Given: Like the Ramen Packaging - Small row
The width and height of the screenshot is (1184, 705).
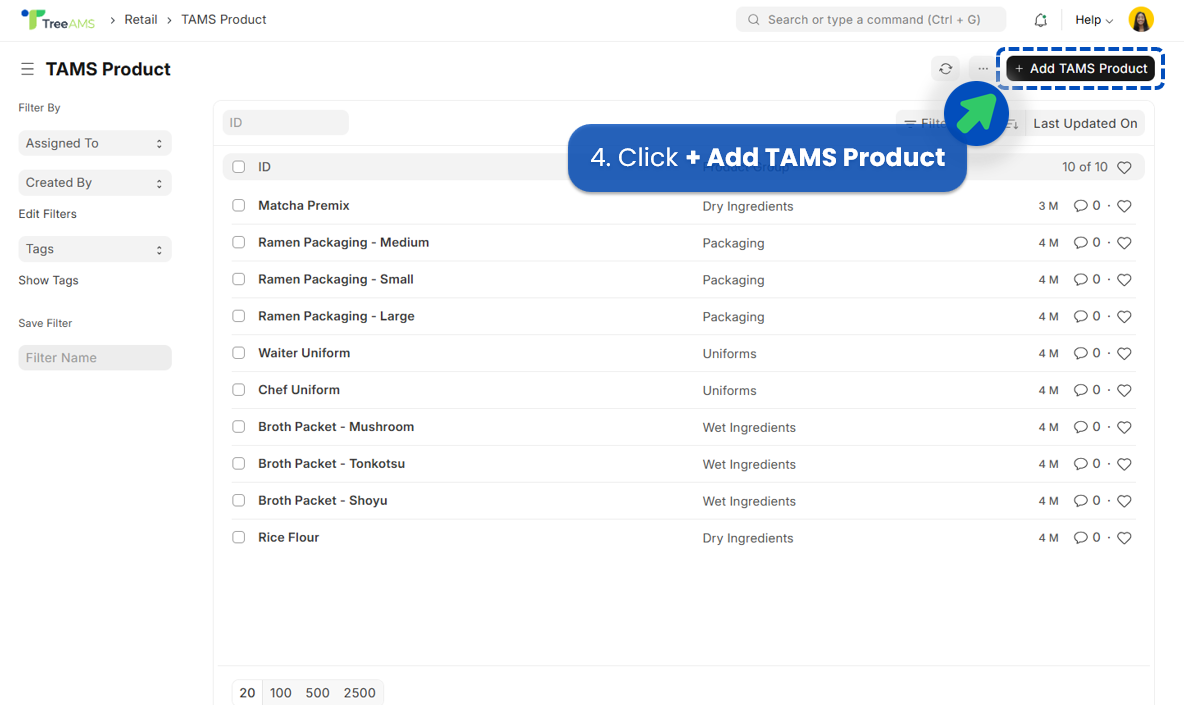Looking at the screenshot, I should tap(1124, 280).
